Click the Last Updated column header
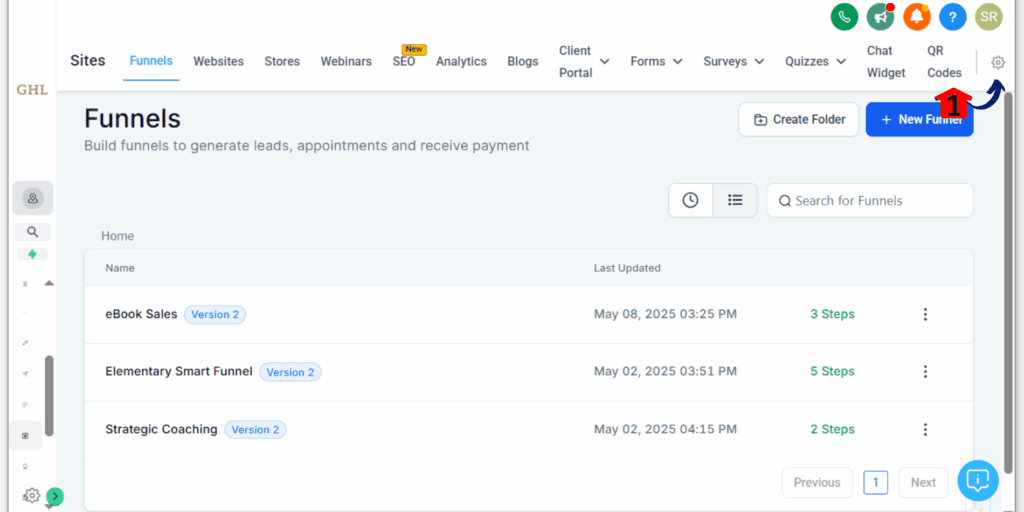The height and width of the screenshot is (512, 1024). [x=627, y=268]
